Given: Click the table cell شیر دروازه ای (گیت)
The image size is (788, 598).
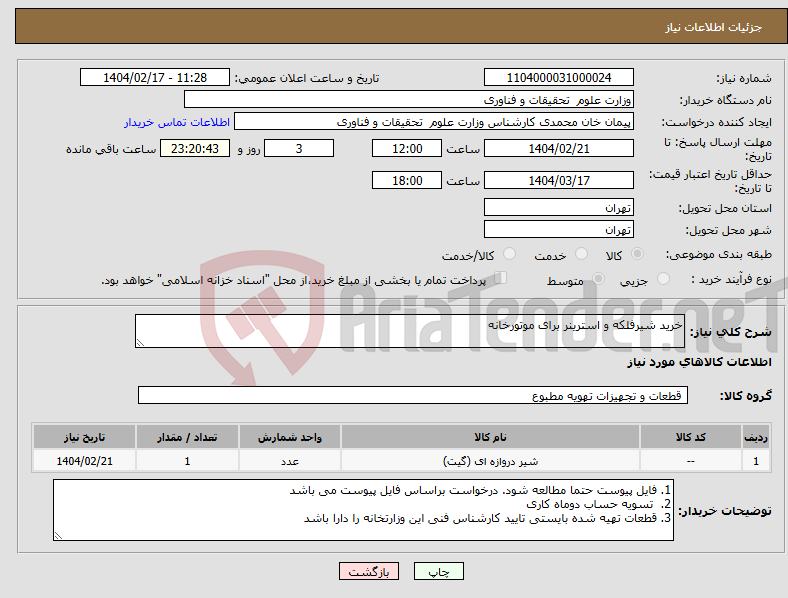Looking at the screenshot, I should pos(490,461).
